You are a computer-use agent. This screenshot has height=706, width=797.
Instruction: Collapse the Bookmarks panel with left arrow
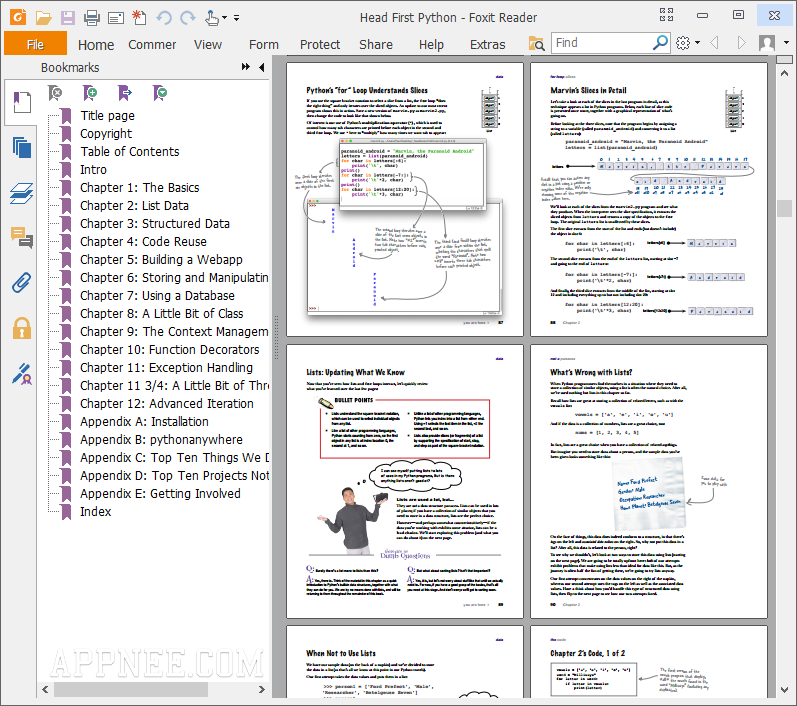tap(262, 67)
